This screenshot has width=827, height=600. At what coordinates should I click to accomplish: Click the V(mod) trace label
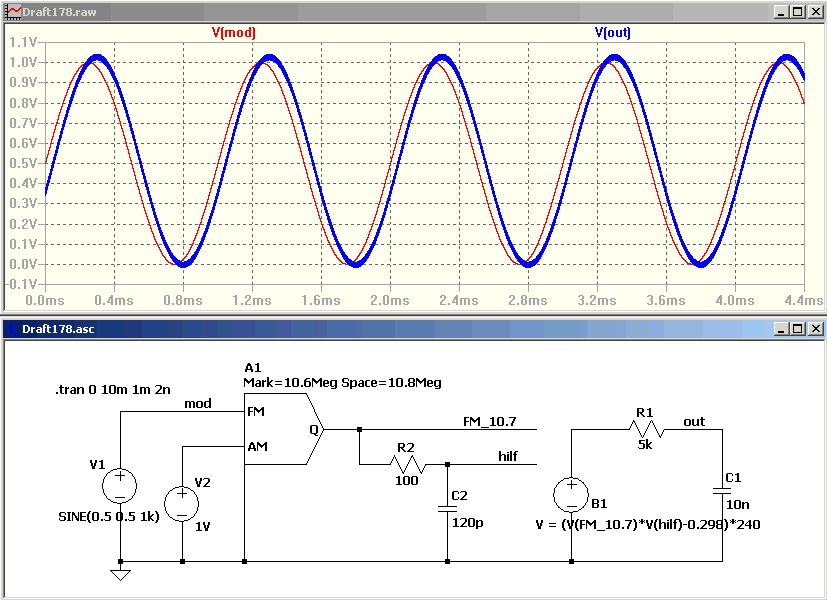[233, 33]
